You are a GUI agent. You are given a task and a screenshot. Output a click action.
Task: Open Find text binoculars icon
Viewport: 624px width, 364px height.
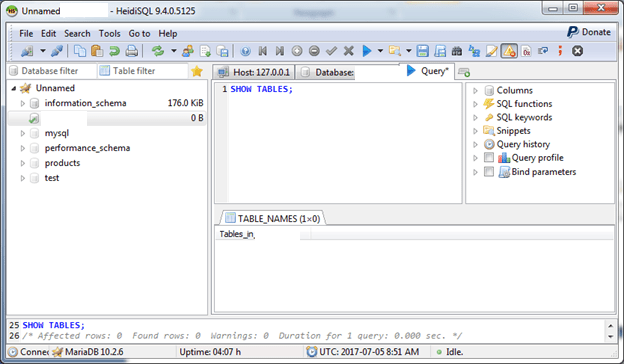tap(457, 51)
